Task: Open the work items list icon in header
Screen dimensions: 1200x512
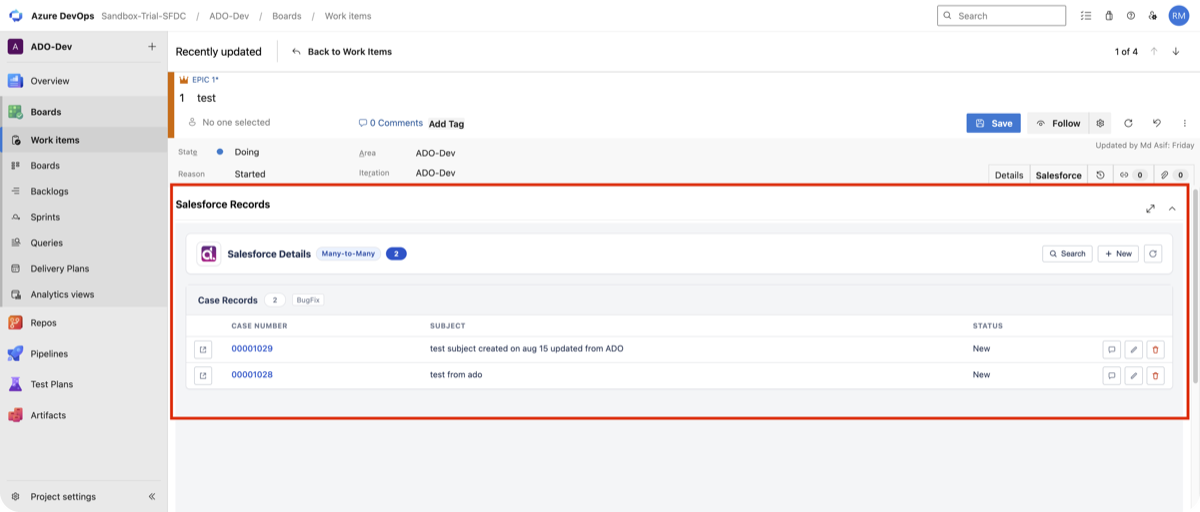Action: click(x=1086, y=16)
